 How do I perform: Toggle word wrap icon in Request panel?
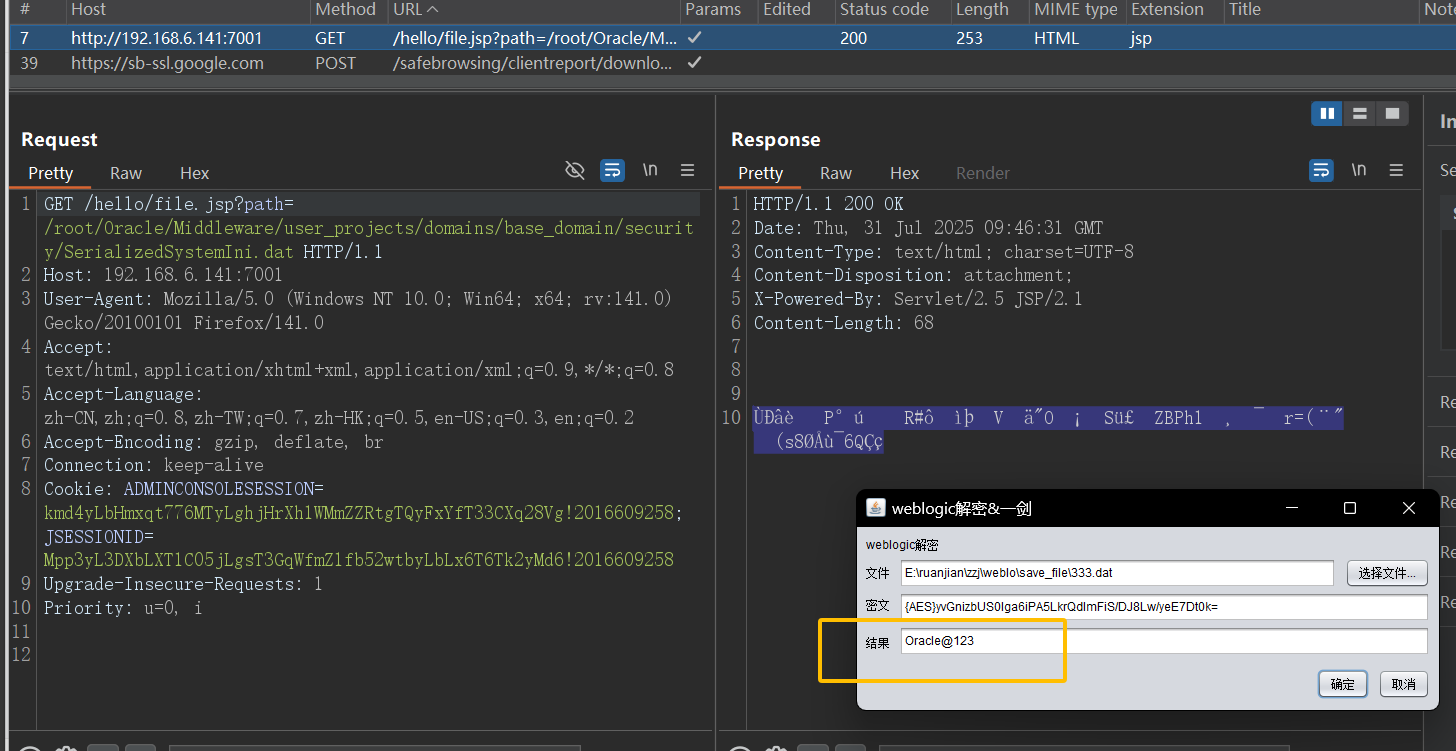point(612,170)
